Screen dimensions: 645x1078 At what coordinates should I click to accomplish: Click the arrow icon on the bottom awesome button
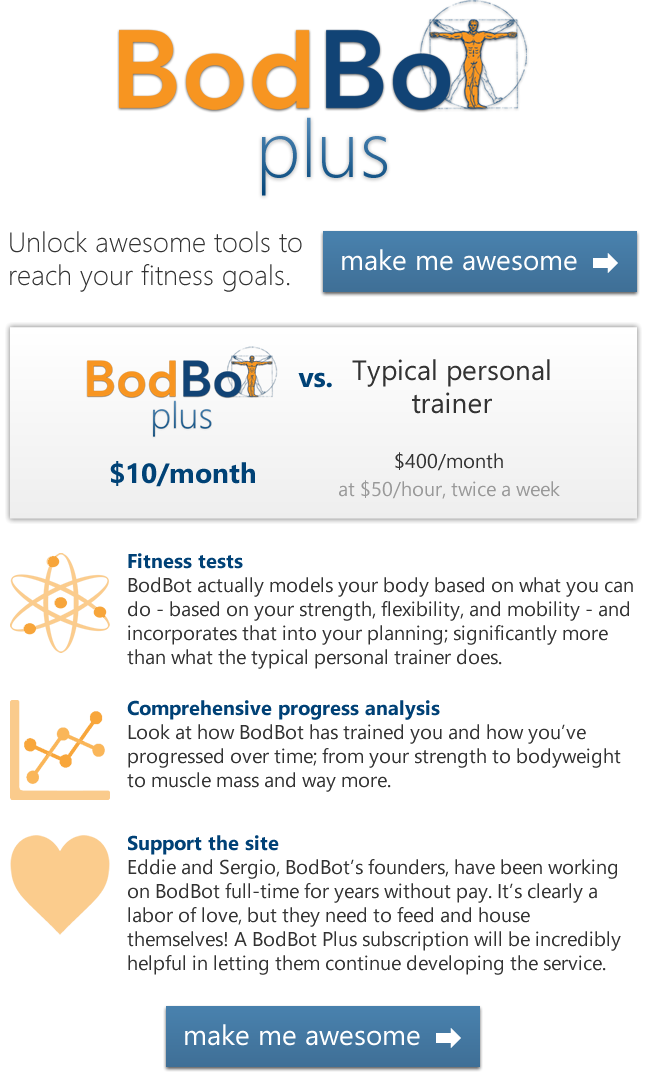click(x=448, y=1037)
